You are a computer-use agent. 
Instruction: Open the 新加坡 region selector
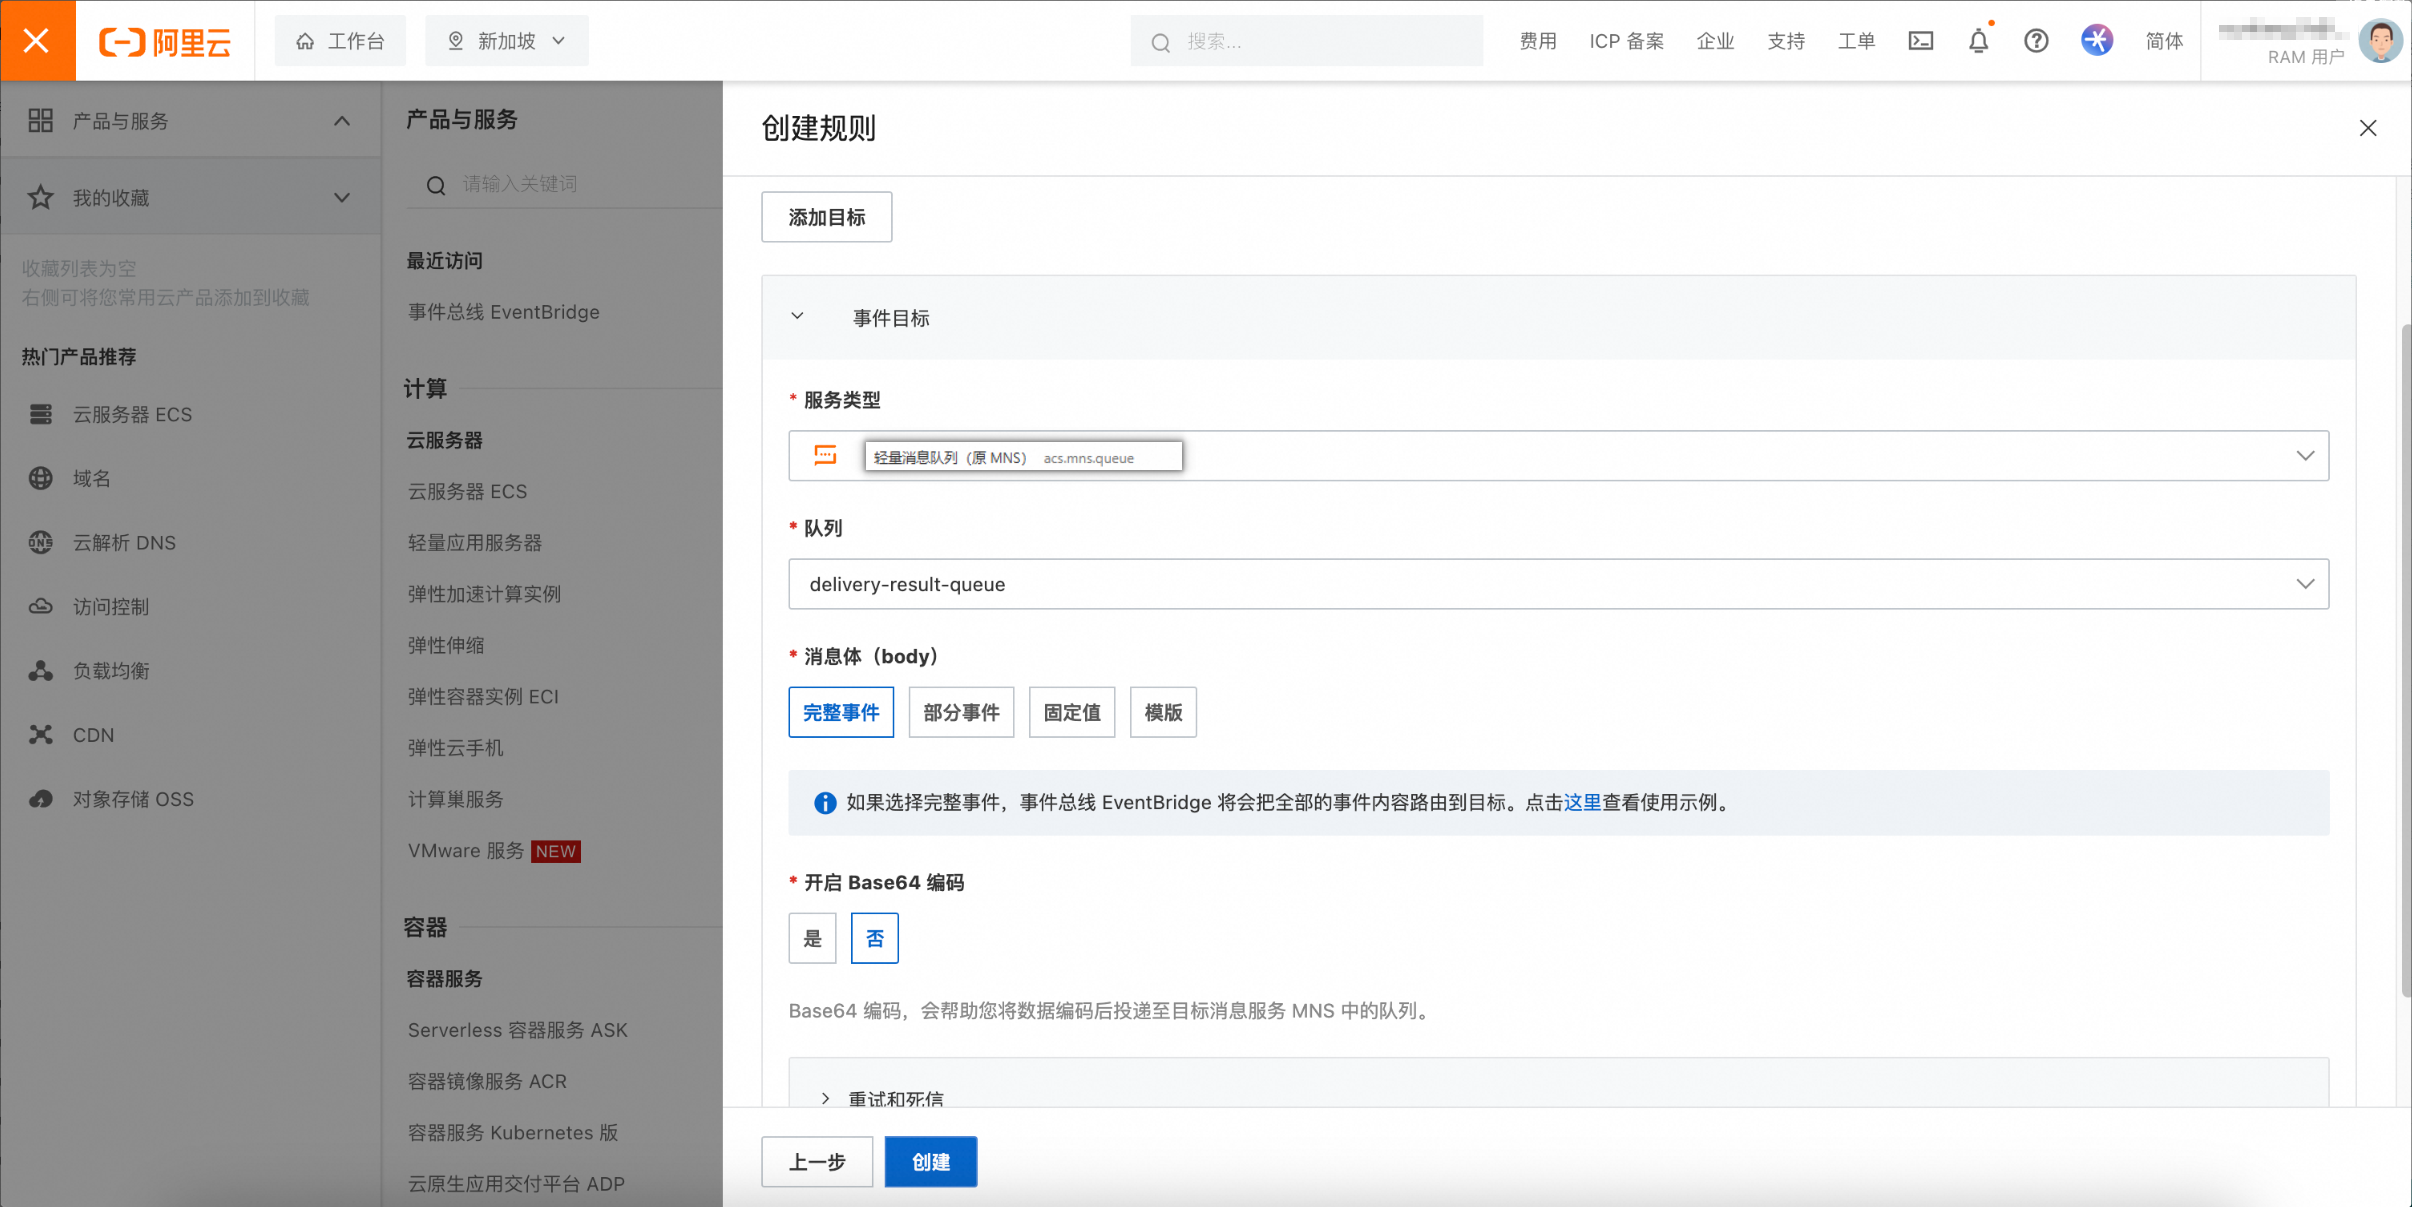[x=506, y=41]
